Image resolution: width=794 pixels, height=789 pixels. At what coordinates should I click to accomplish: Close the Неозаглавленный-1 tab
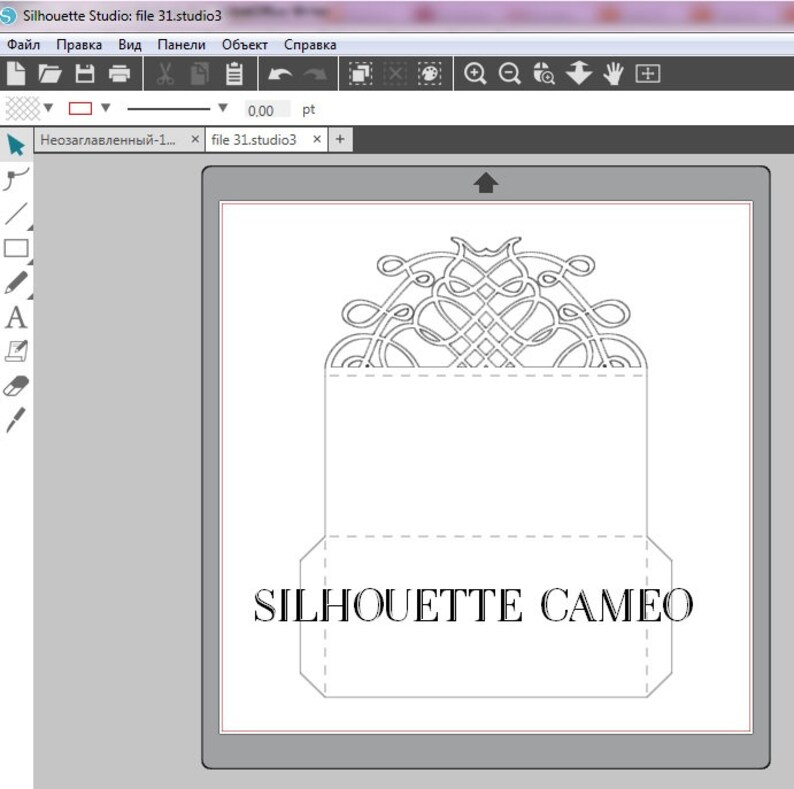pyautogui.click(x=195, y=139)
